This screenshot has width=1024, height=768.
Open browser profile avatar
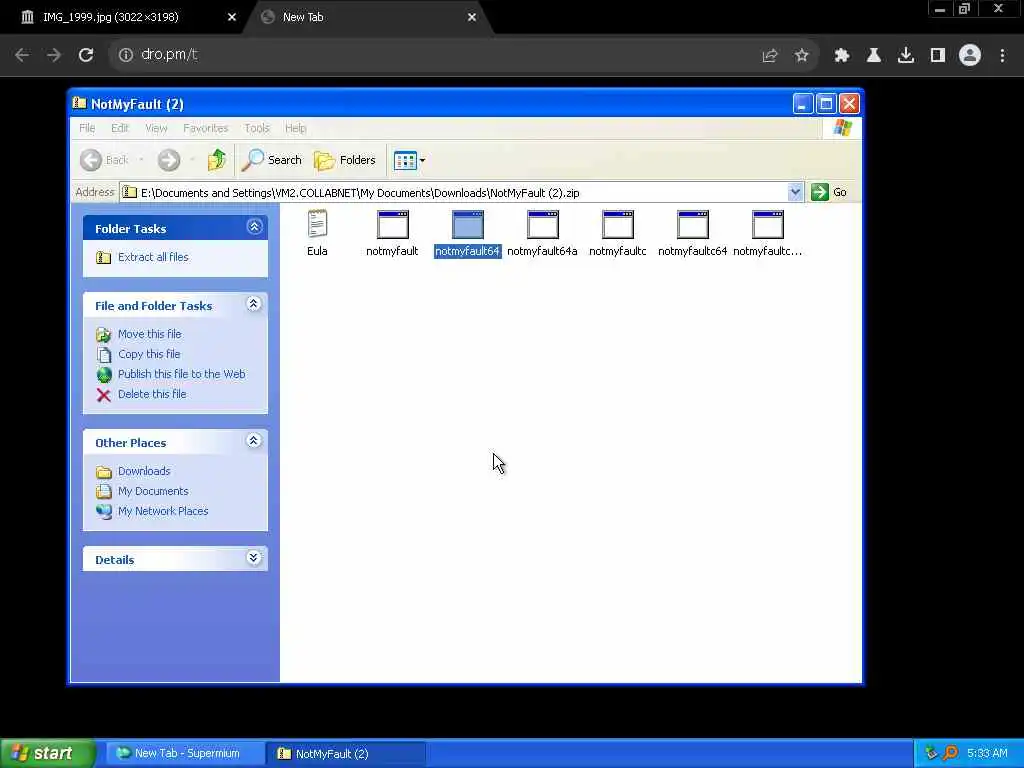(x=970, y=56)
